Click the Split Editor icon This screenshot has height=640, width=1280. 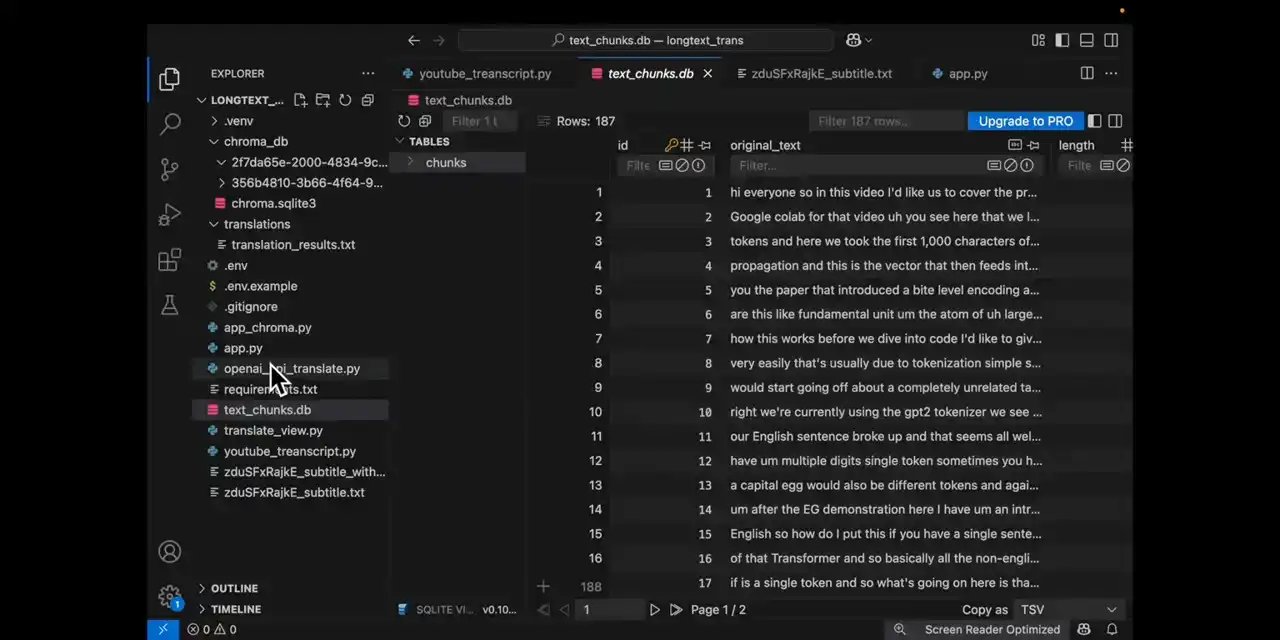pos(1087,73)
